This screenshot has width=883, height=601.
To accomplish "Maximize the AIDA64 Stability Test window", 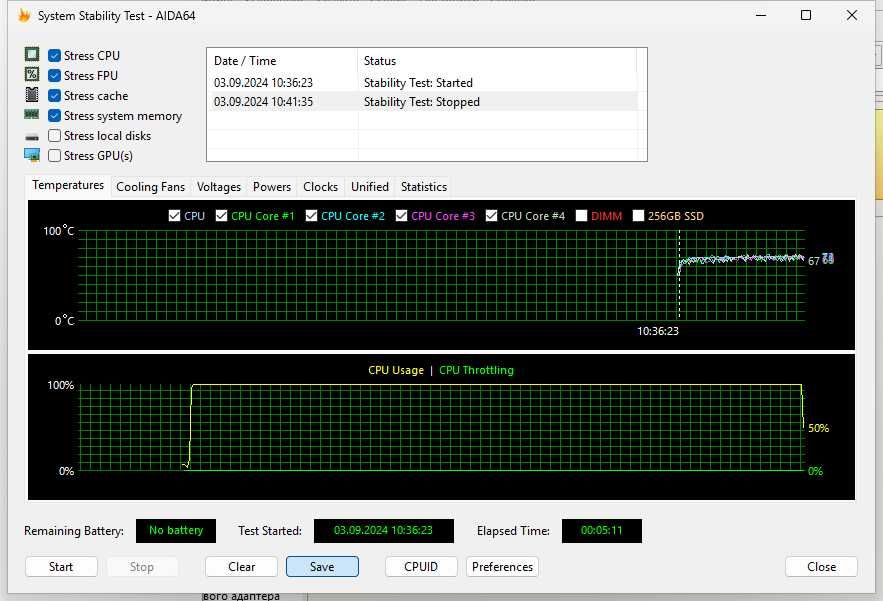I will [806, 15].
